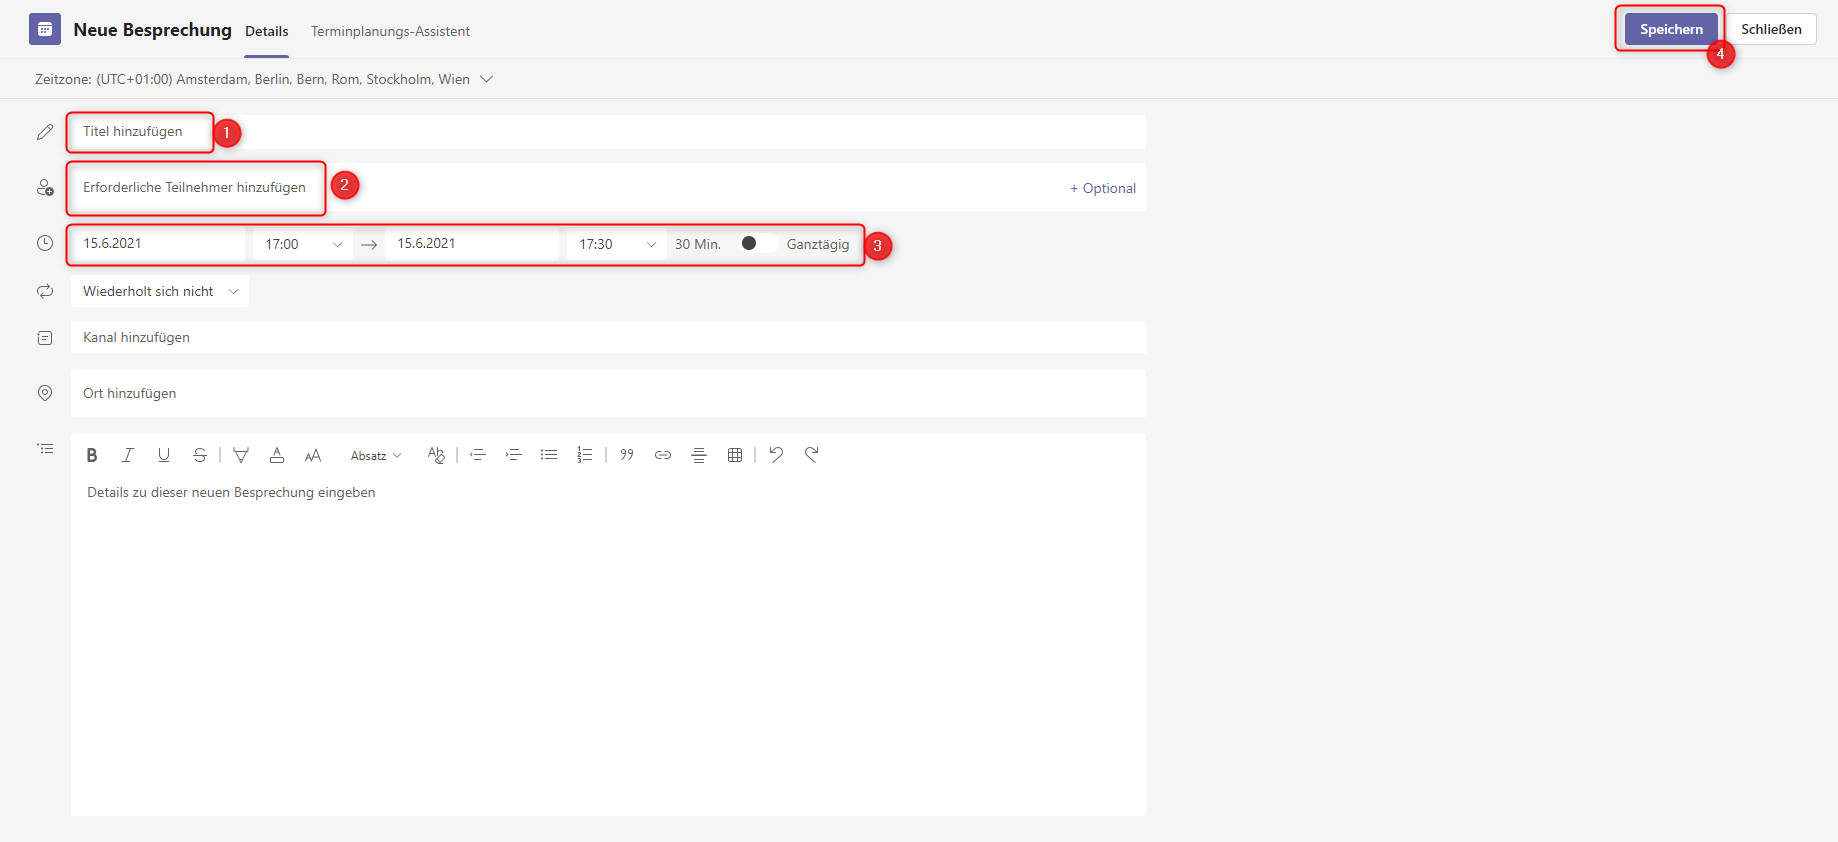
Task: Switch to the Terminplanungs-Assistent tab
Action: tap(390, 31)
